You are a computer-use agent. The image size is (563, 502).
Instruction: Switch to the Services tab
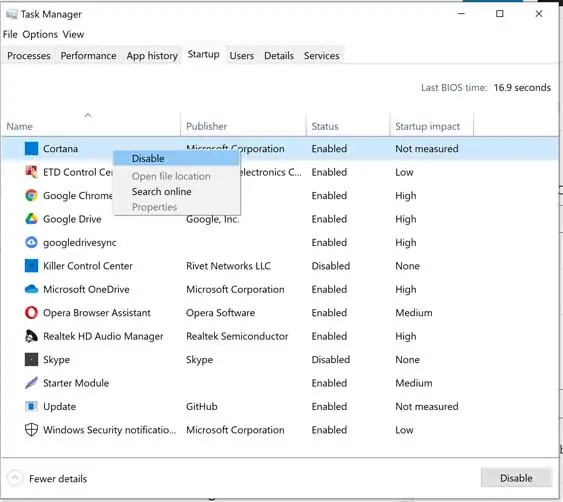[x=321, y=56]
